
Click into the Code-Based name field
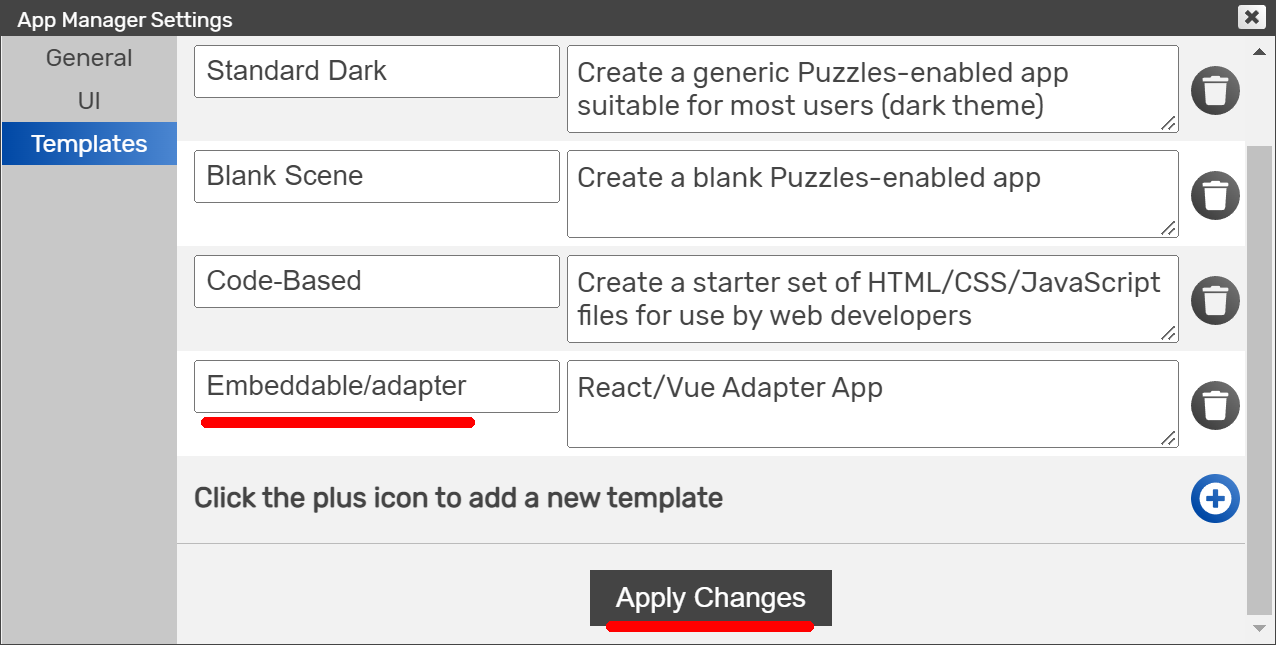coord(377,282)
